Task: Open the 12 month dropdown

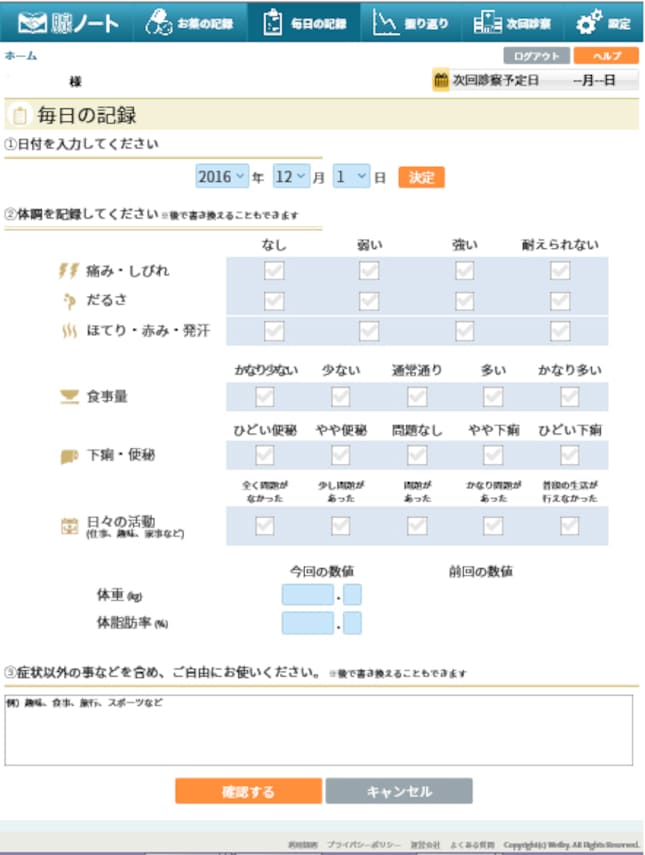Action: tap(292, 177)
